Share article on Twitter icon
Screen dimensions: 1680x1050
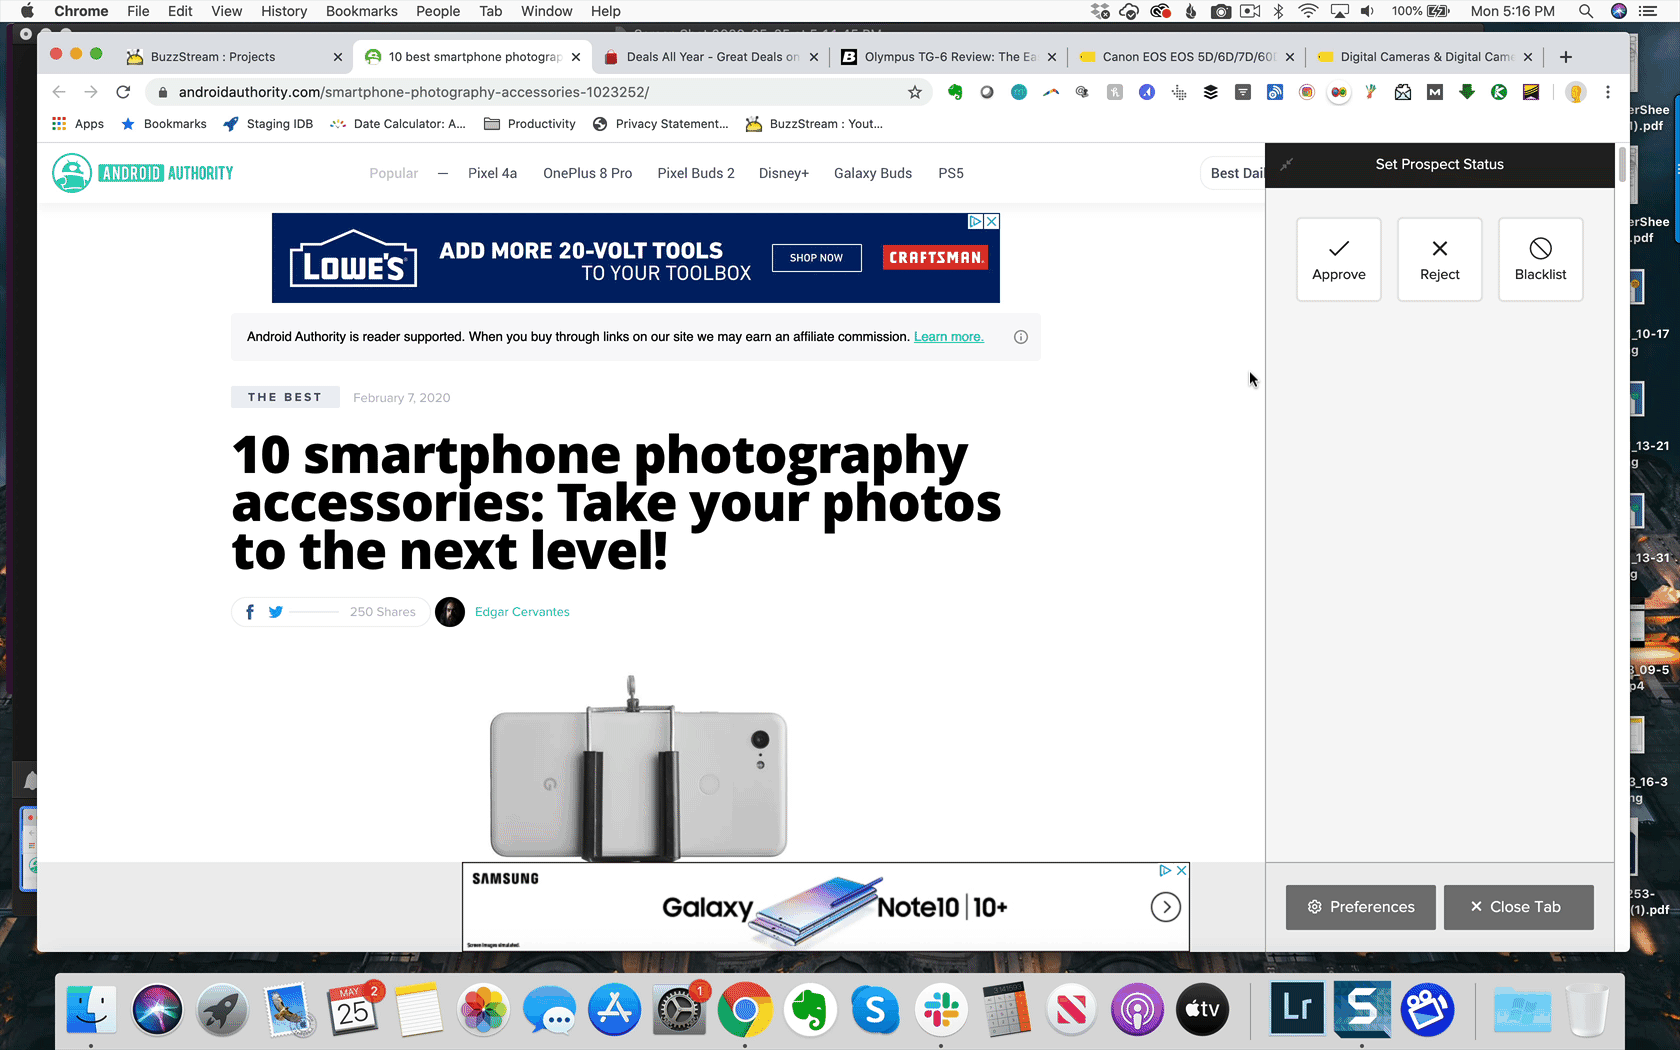coord(275,612)
